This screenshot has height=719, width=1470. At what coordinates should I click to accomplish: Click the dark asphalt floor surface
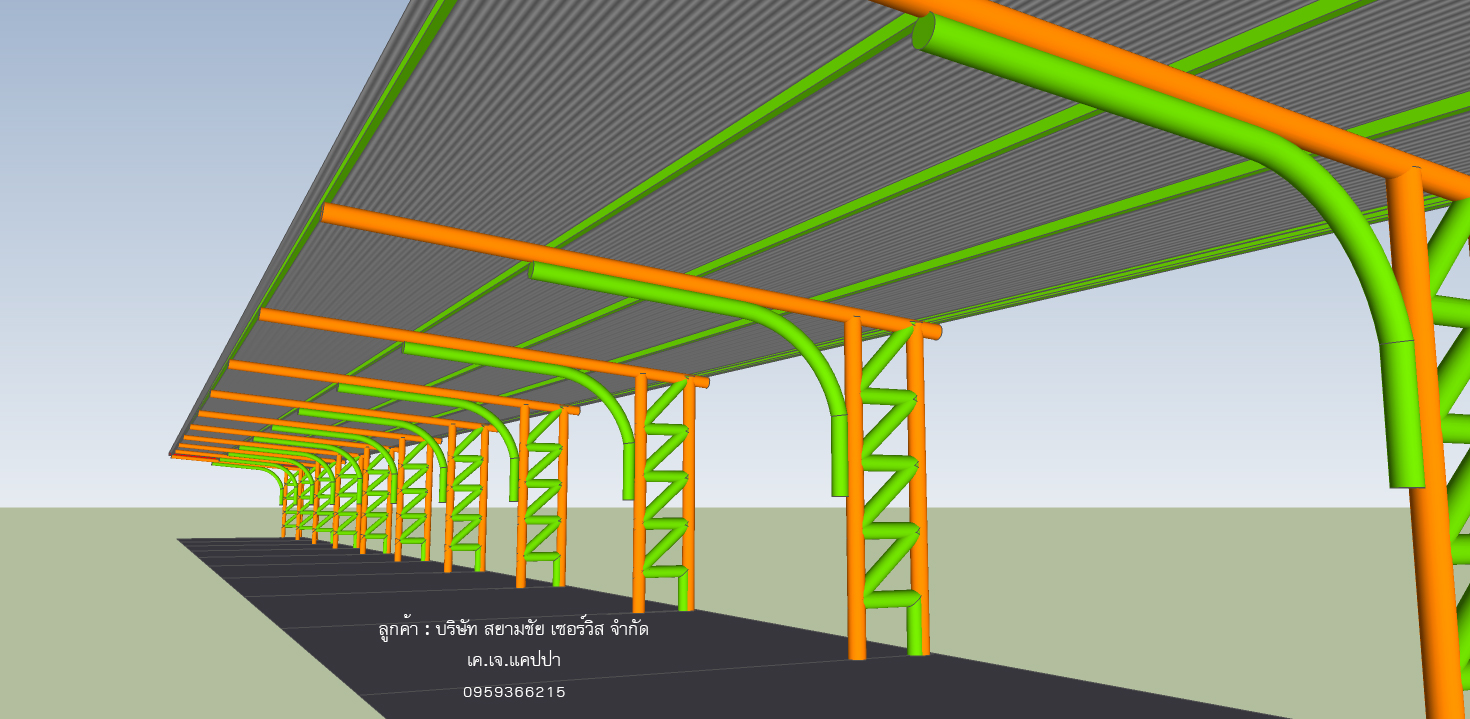click(x=700, y=680)
